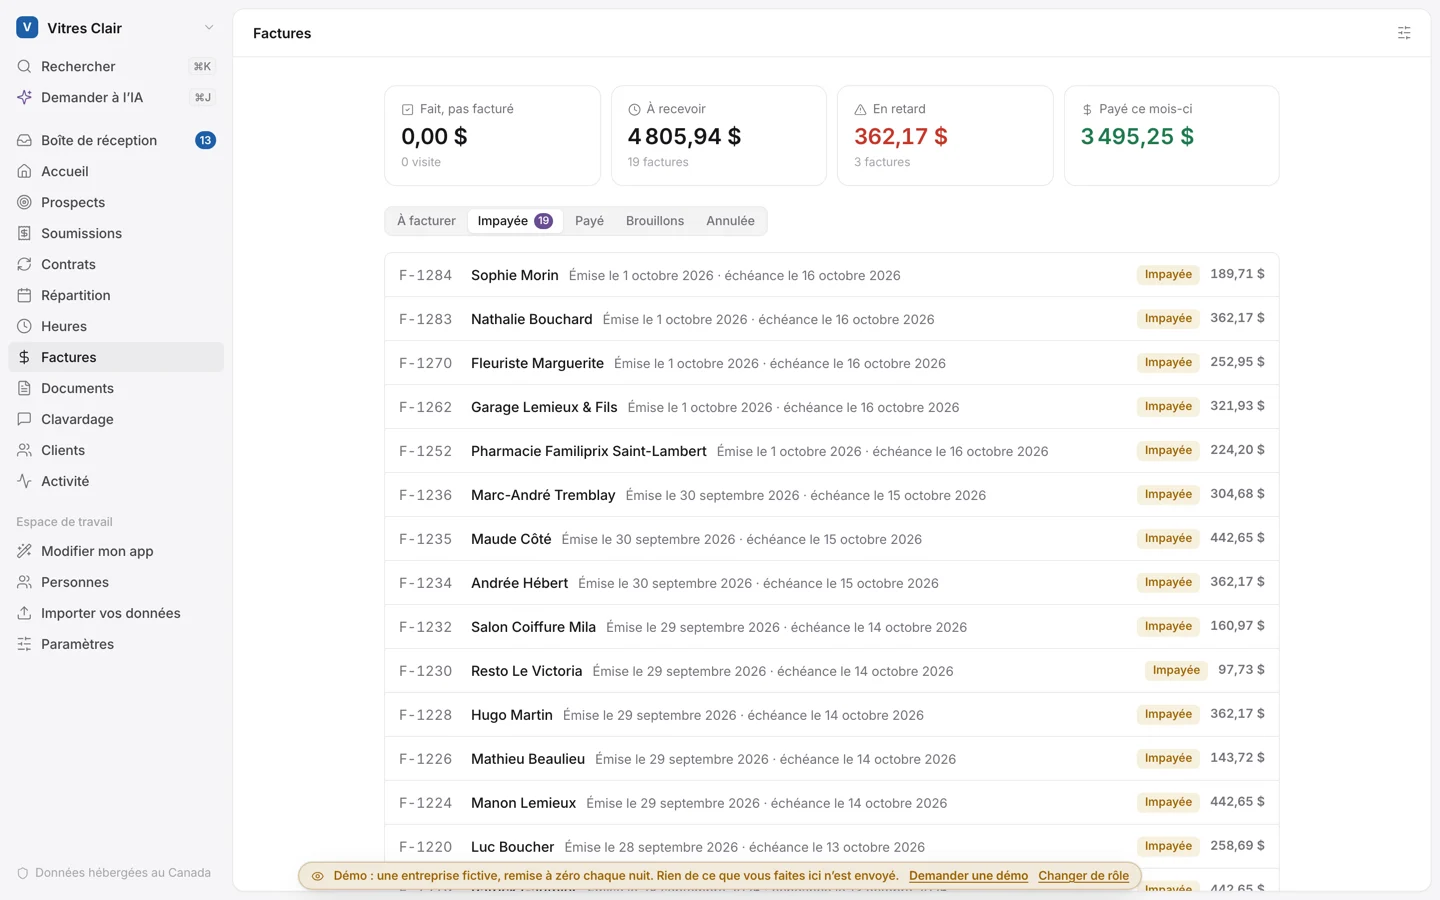This screenshot has width=1440, height=900.
Task: Open Activité pulse icon
Action: 24,481
